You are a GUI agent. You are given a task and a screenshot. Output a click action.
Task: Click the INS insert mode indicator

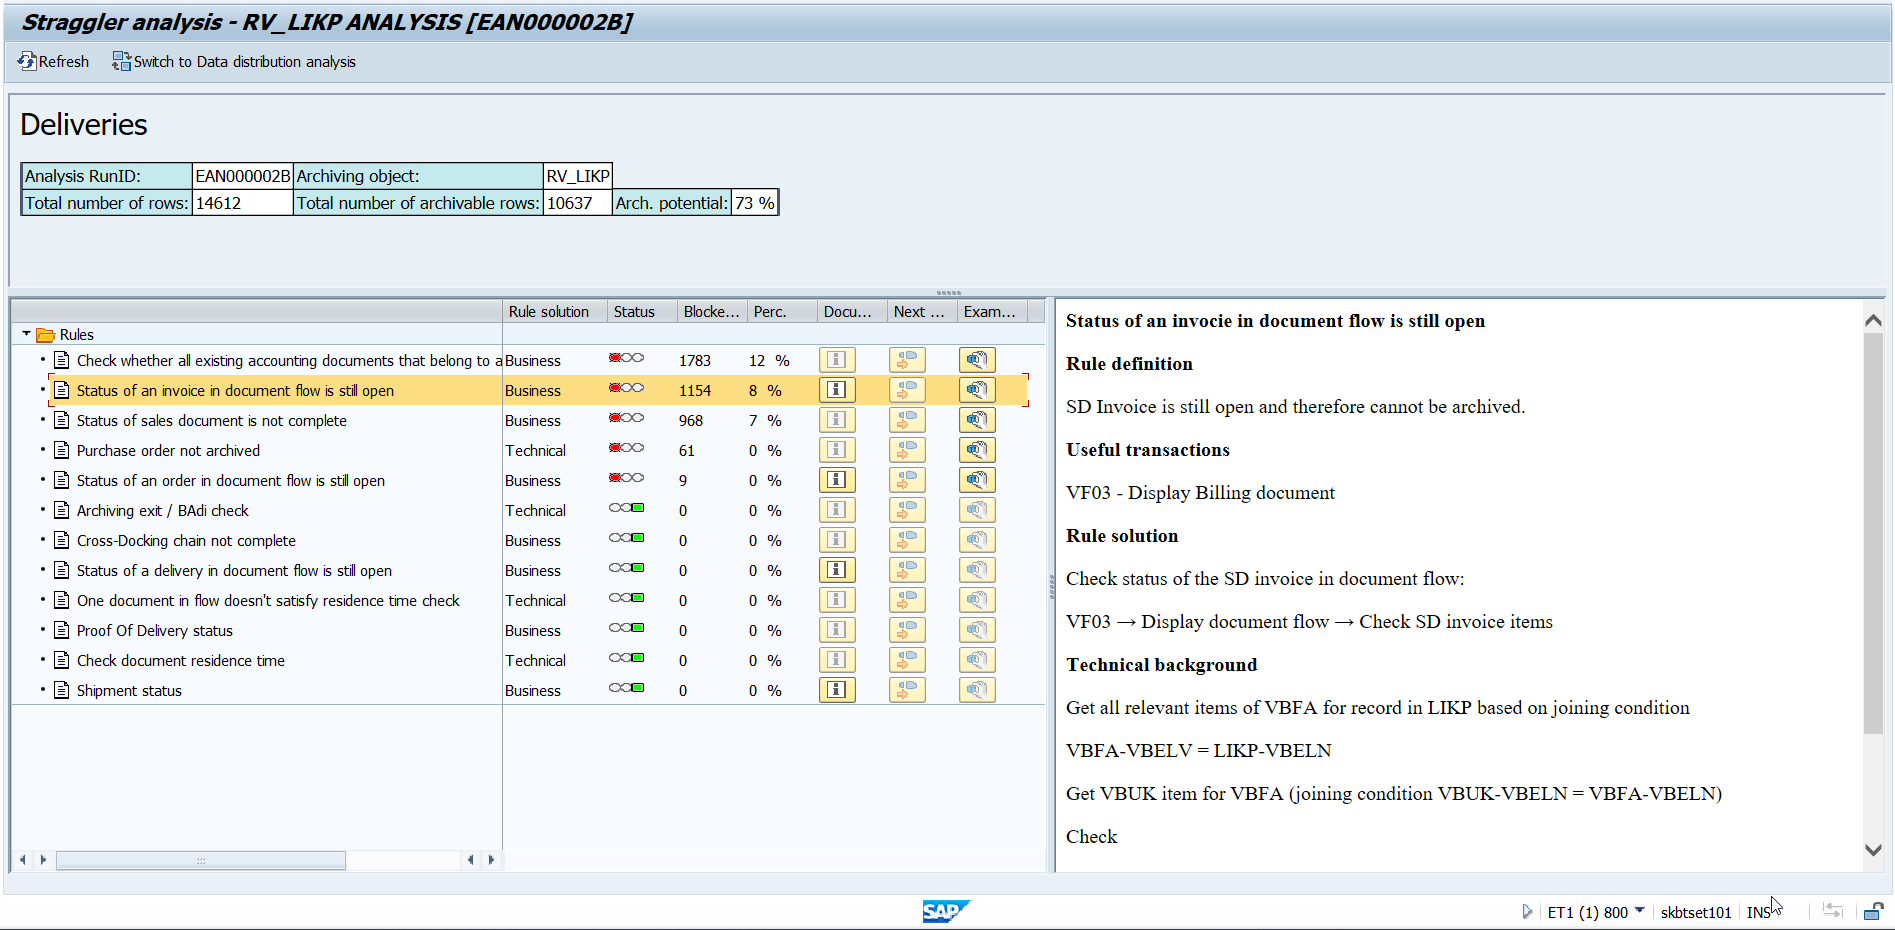pos(1758,912)
